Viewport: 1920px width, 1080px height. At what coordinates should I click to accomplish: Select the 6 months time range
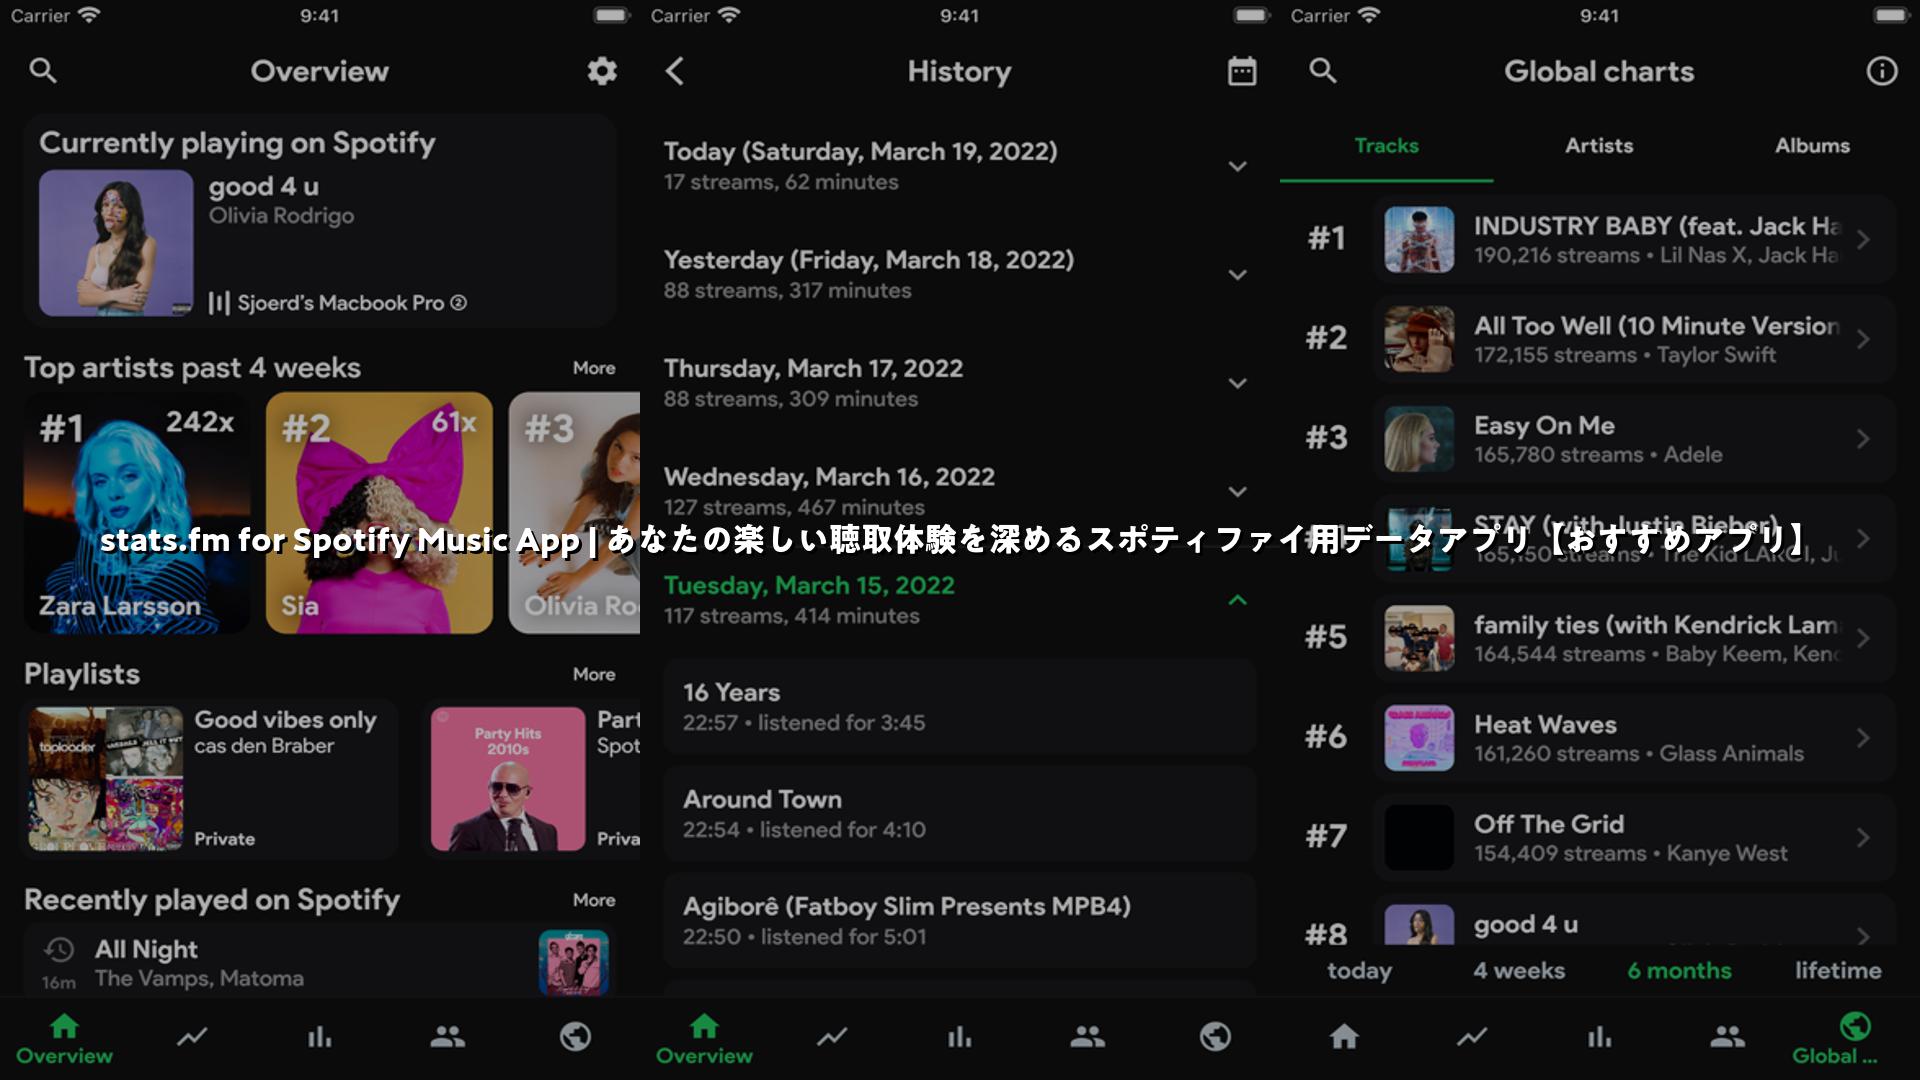click(1679, 971)
